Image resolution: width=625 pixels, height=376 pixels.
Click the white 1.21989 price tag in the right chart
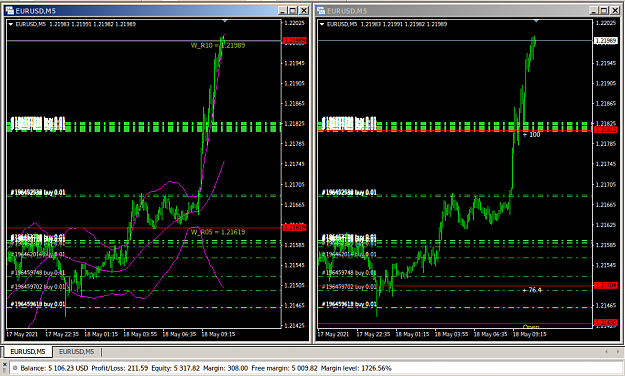[x=606, y=41]
